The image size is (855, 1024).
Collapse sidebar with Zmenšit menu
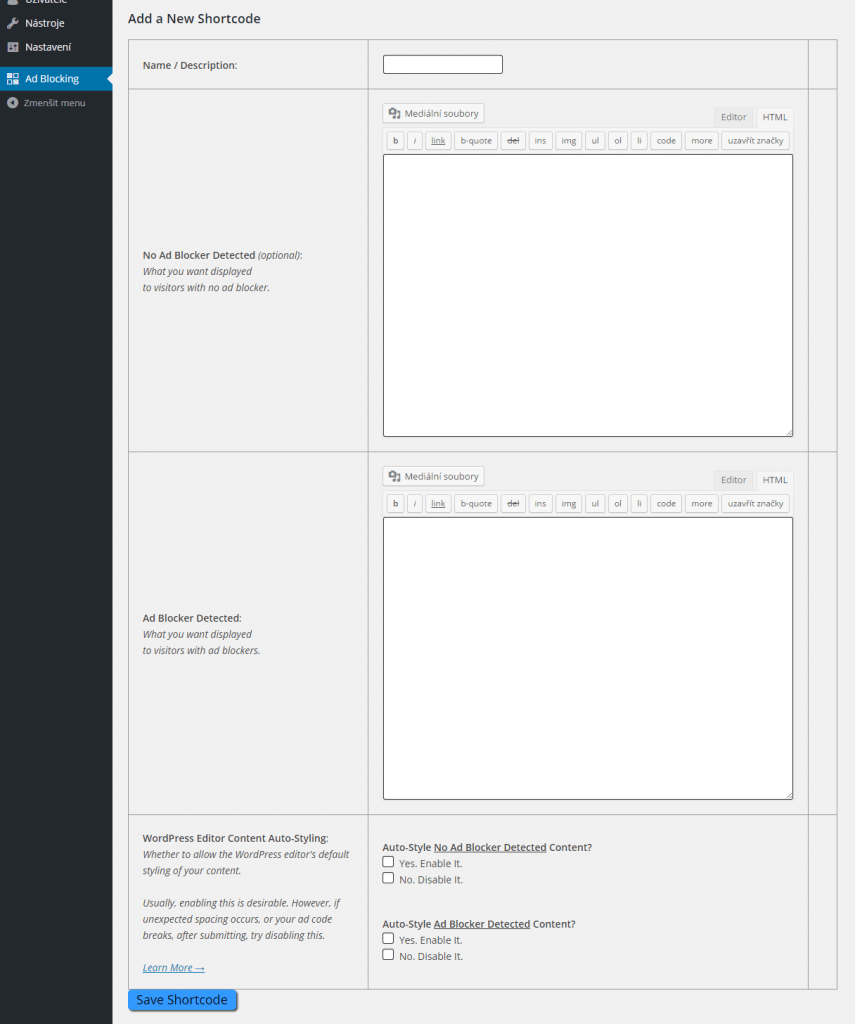point(56,103)
